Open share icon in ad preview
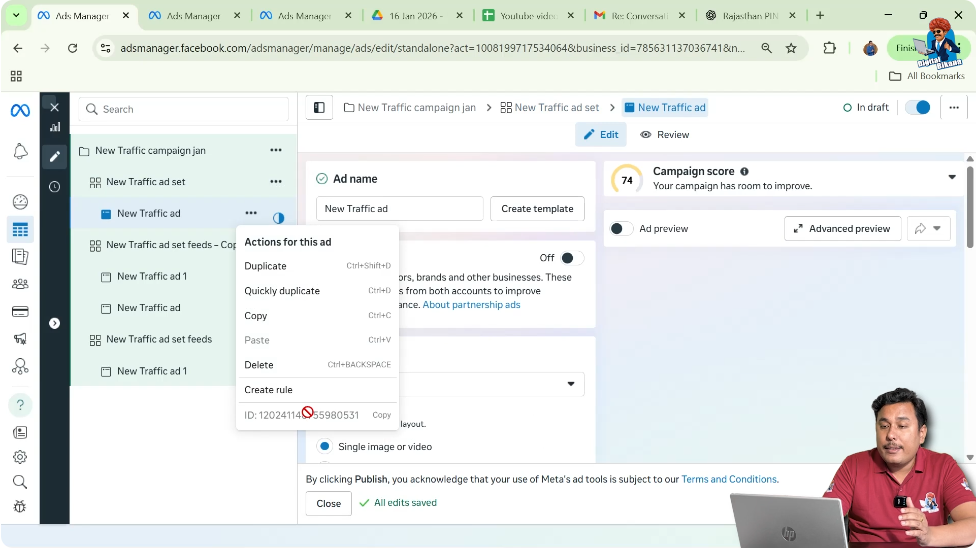Viewport: 976px width, 549px height. [920, 229]
